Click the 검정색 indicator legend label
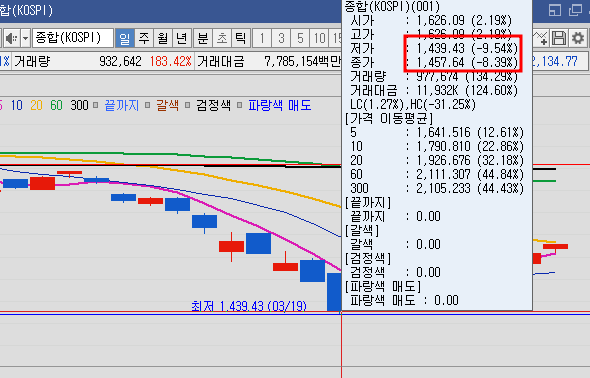Image resolution: width=590 pixels, height=378 pixels. coord(213,105)
